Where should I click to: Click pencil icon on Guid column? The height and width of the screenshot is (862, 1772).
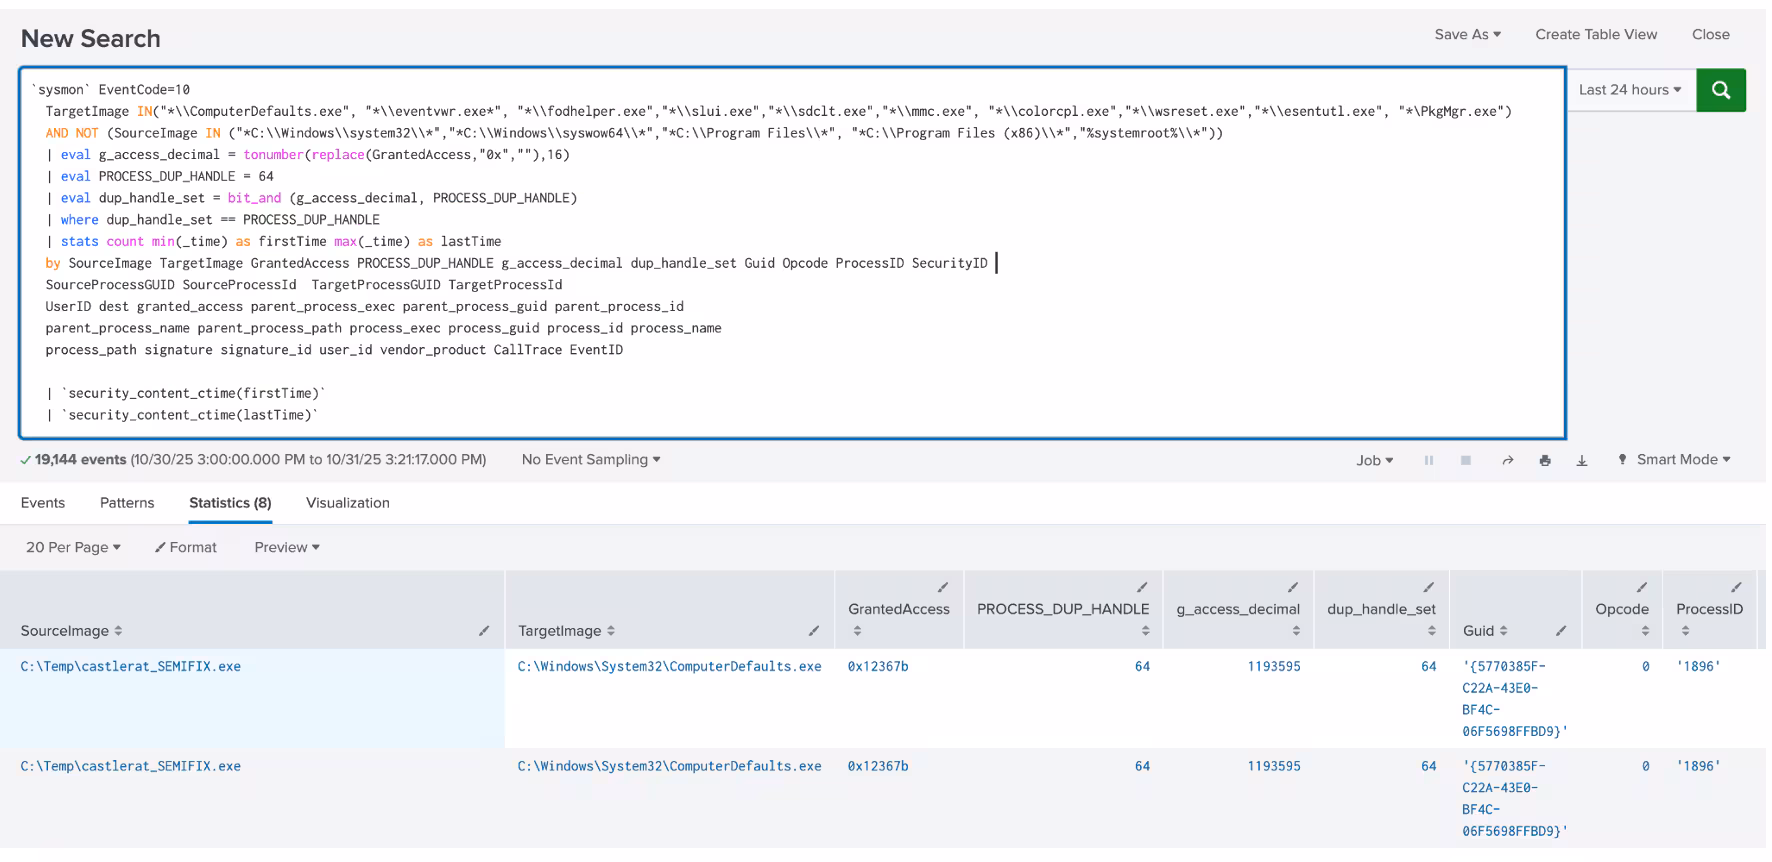(x=1561, y=631)
